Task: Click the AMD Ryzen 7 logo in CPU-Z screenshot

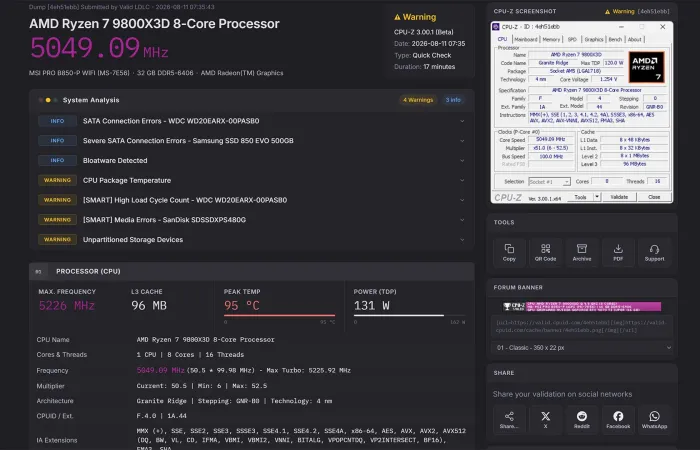Action: [646, 67]
